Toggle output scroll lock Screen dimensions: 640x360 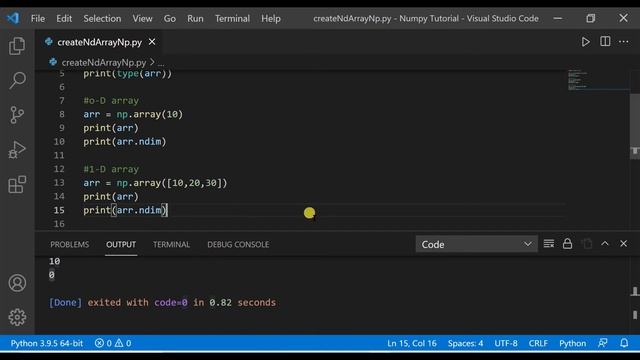tap(567, 244)
